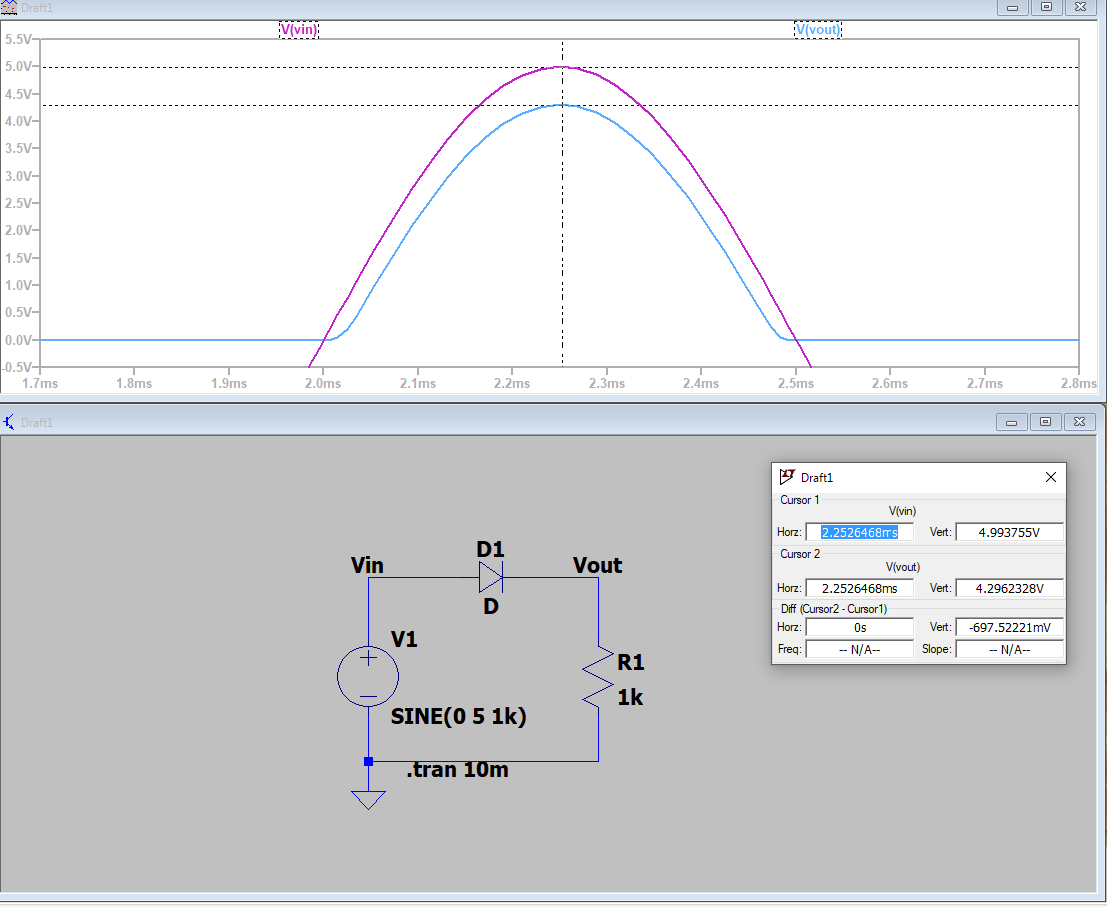Click the diode D1 symbol

[490, 577]
